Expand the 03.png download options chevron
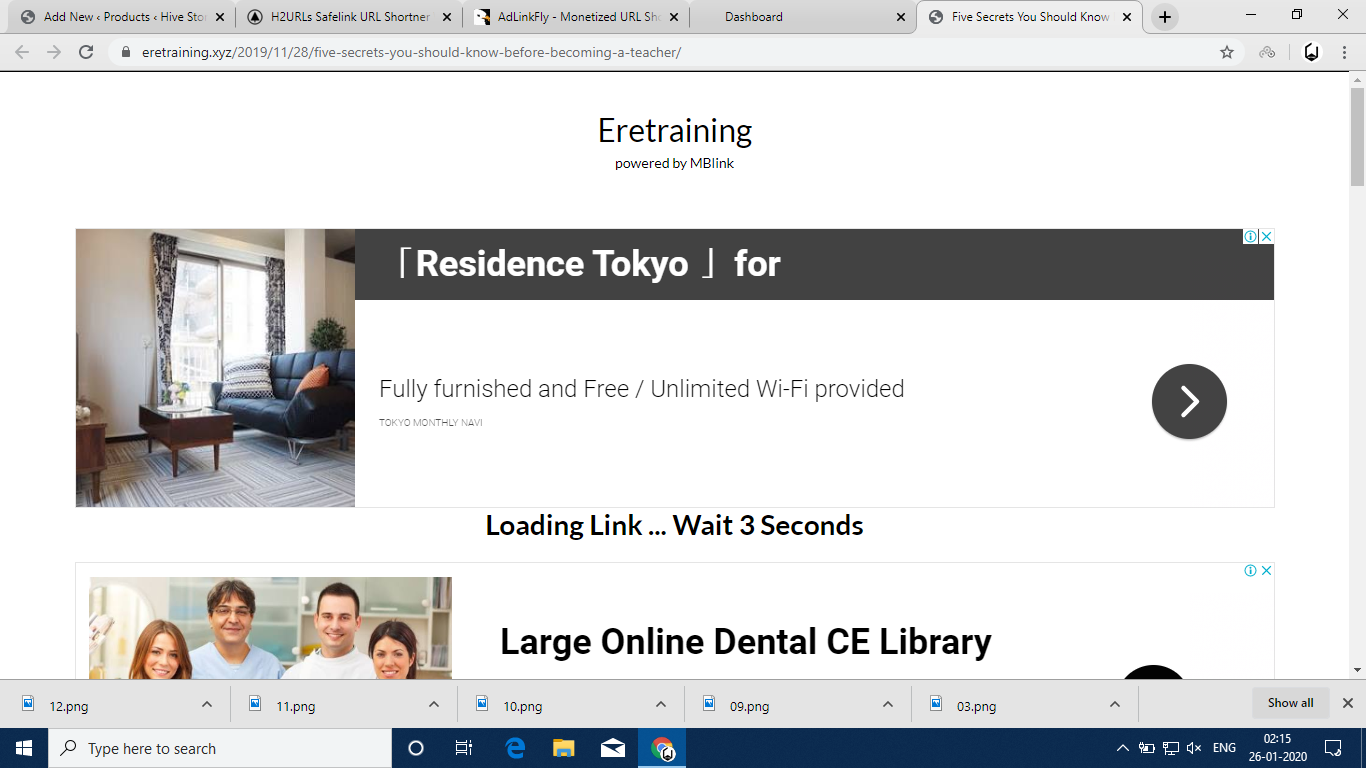 (x=1115, y=705)
